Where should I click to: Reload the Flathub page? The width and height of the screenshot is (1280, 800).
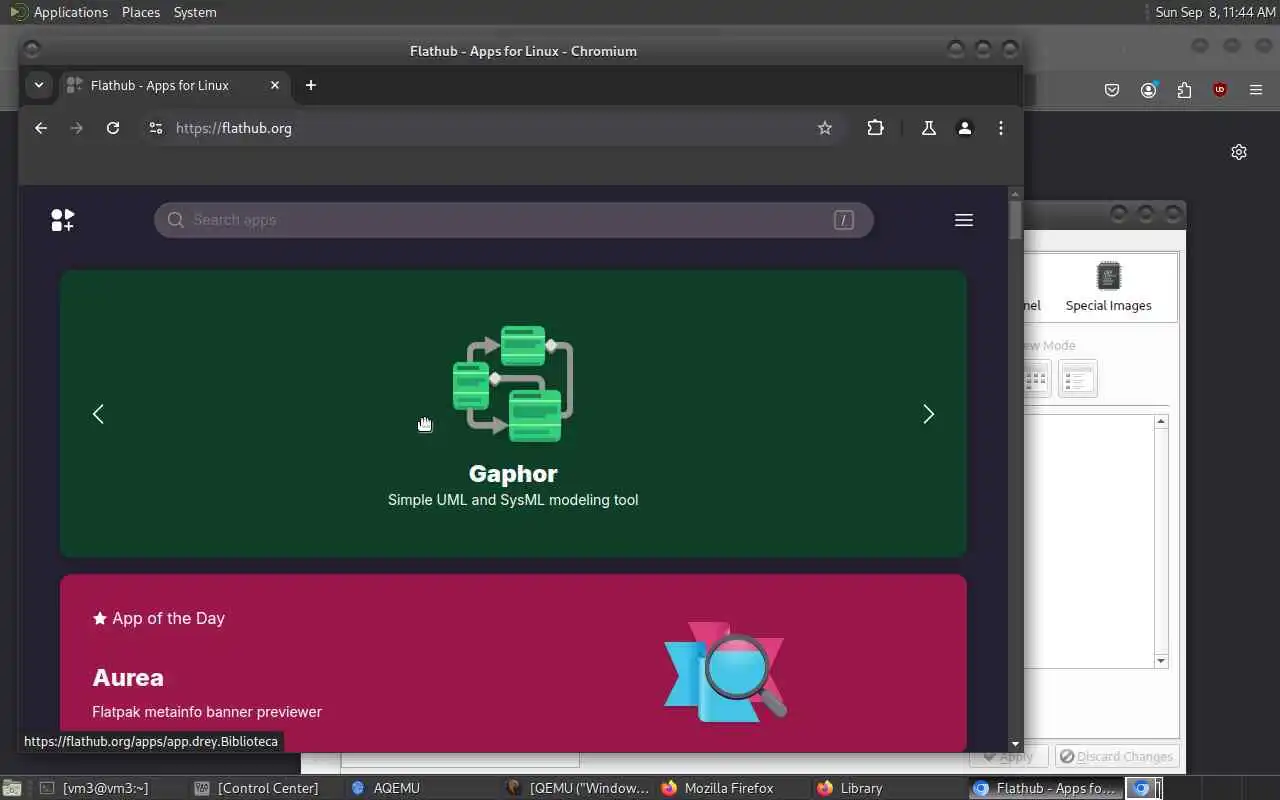[113, 128]
